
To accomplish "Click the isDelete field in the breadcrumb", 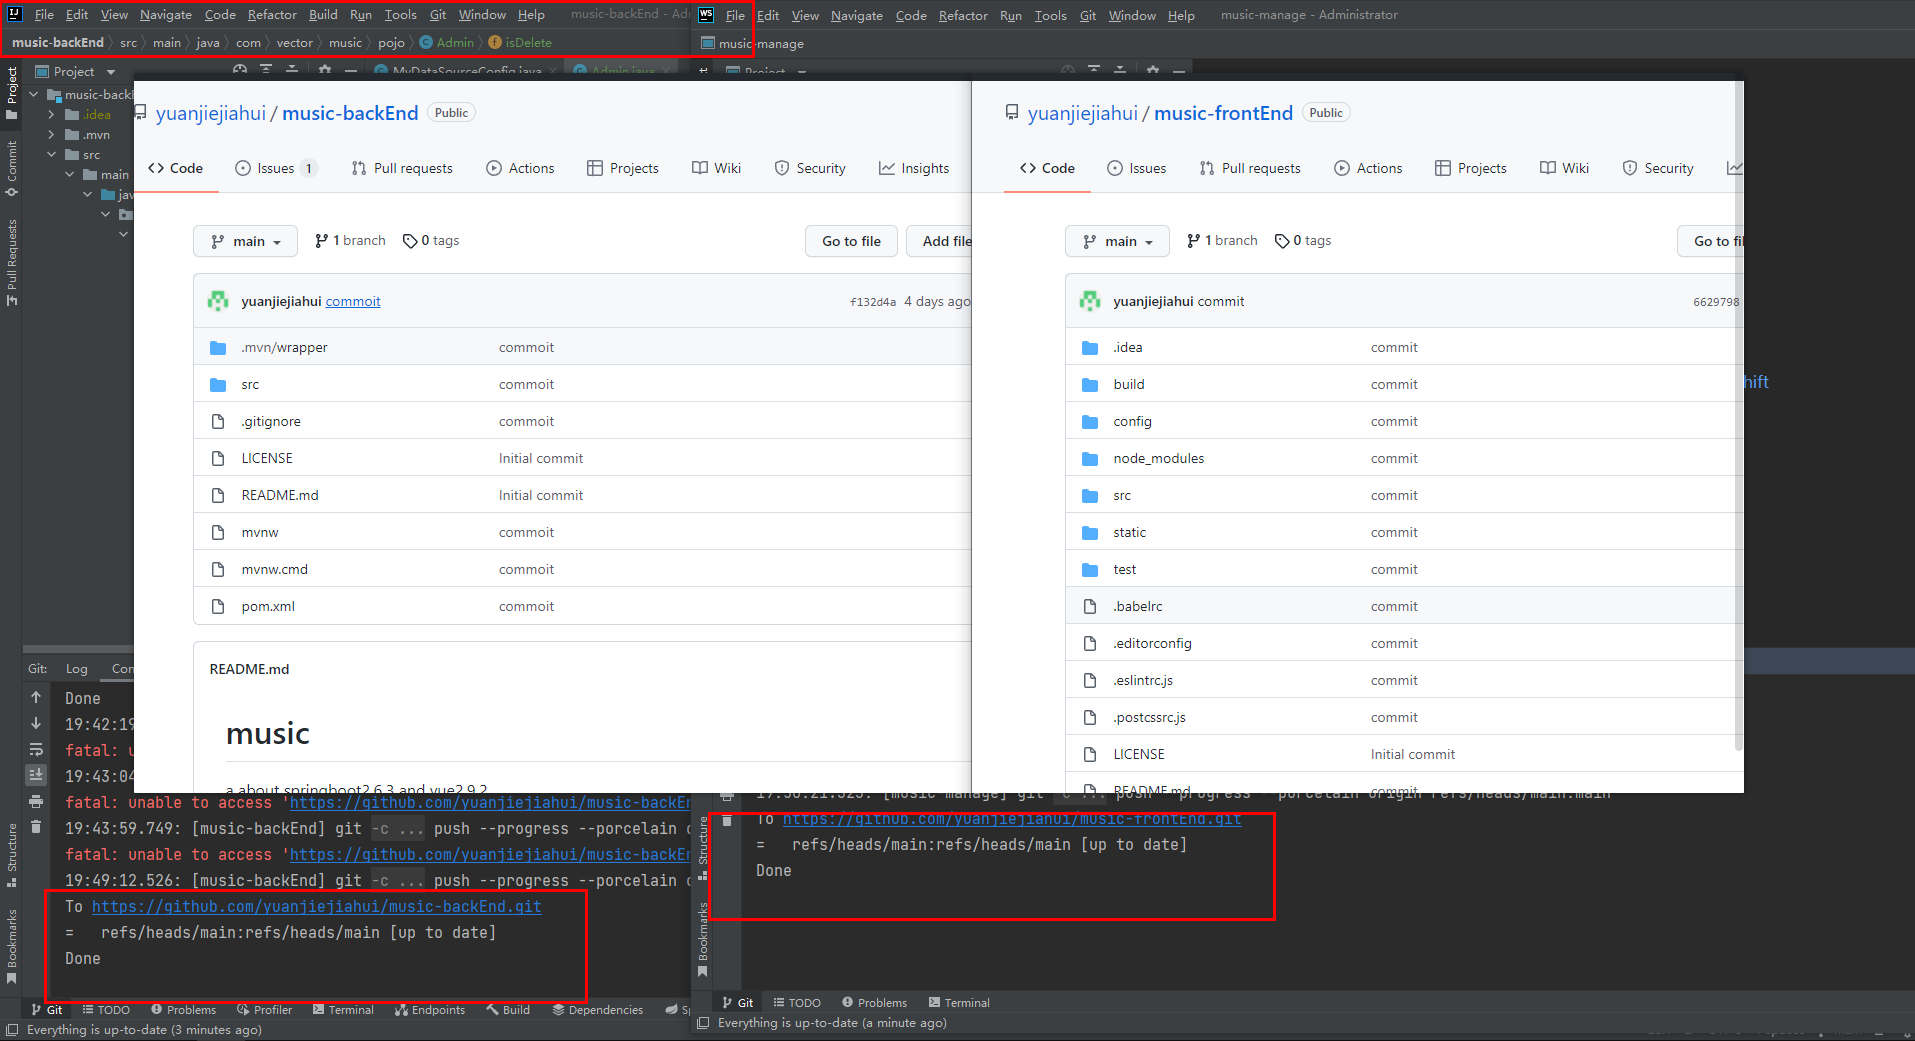I will pos(528,42).
